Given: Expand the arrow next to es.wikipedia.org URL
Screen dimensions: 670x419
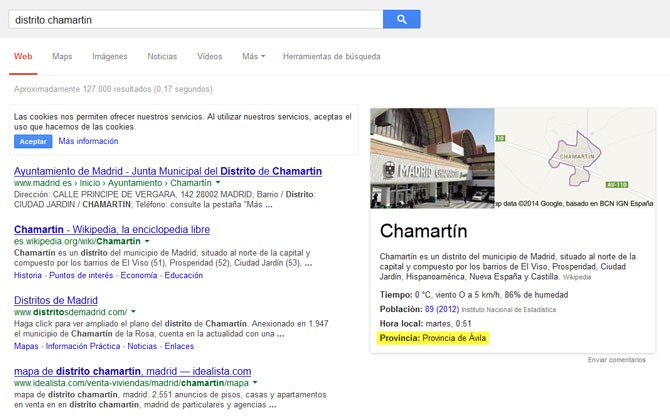Looking at the screenshot, I should click(146, 242).
